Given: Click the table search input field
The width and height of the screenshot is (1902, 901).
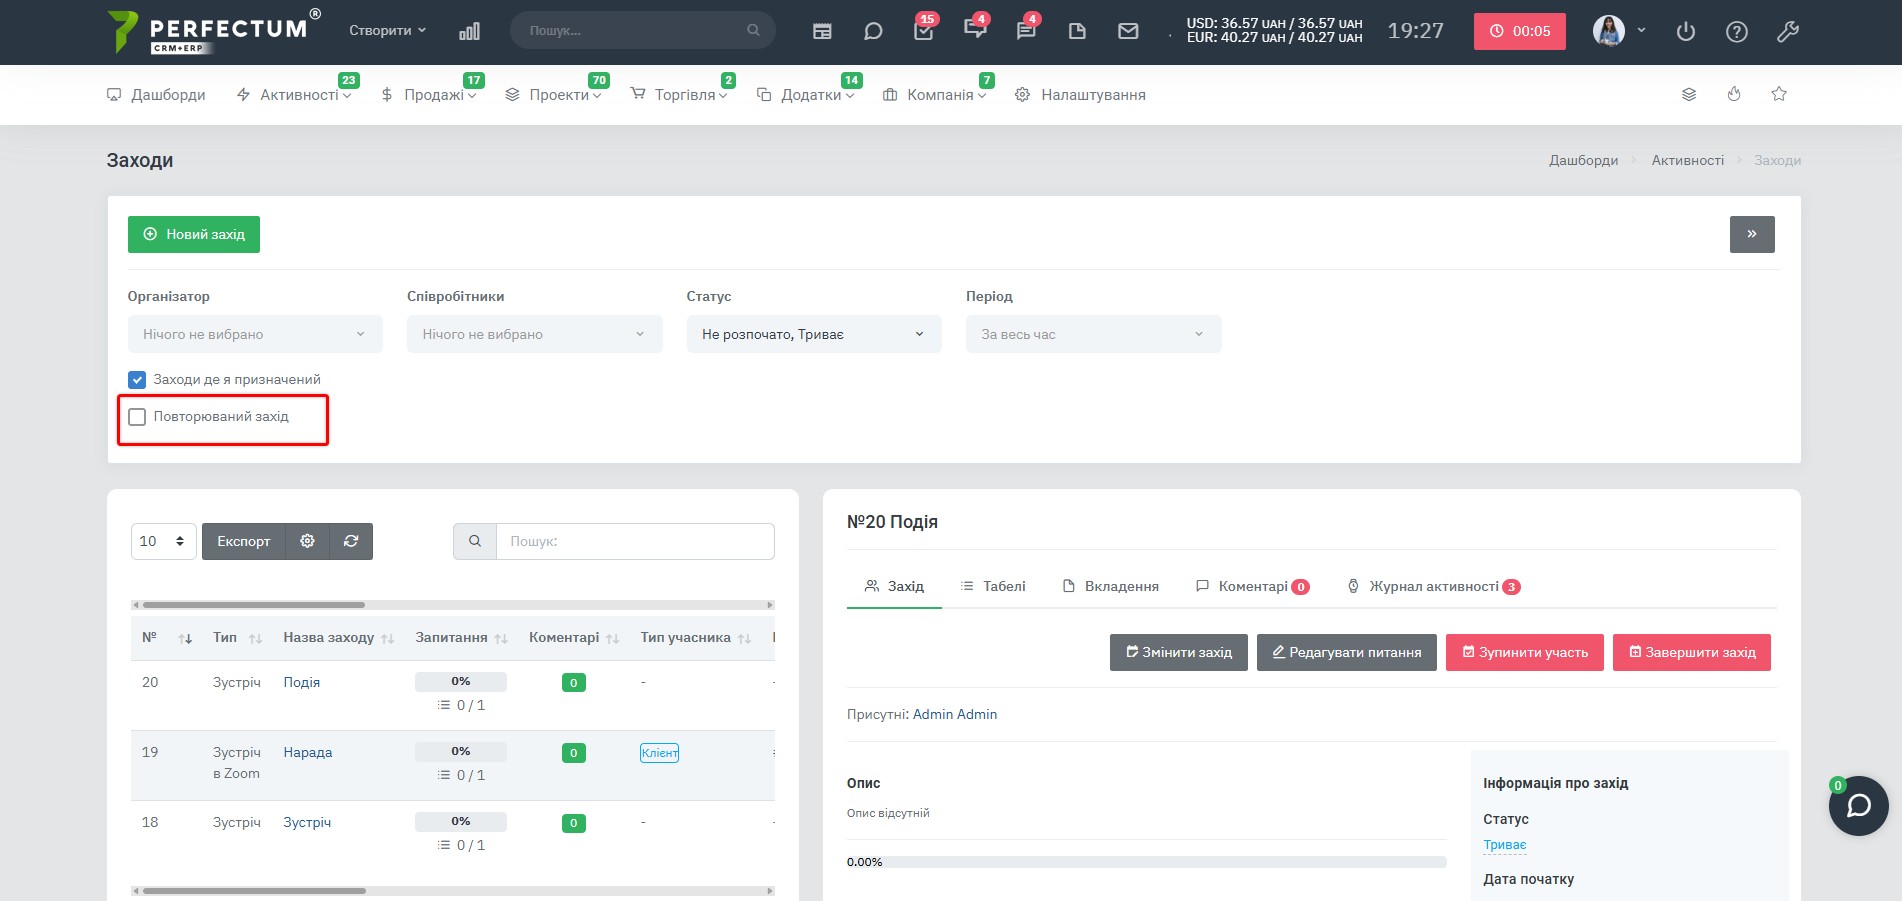Looking at the screenshot, I should pos(635,541).
